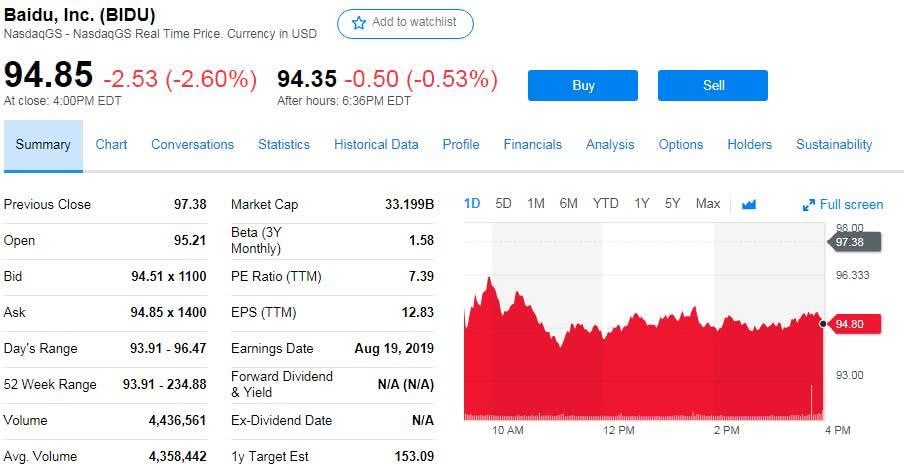Set chart range to YTD
This screenshot has height=470, width=904.
[605, 203]
